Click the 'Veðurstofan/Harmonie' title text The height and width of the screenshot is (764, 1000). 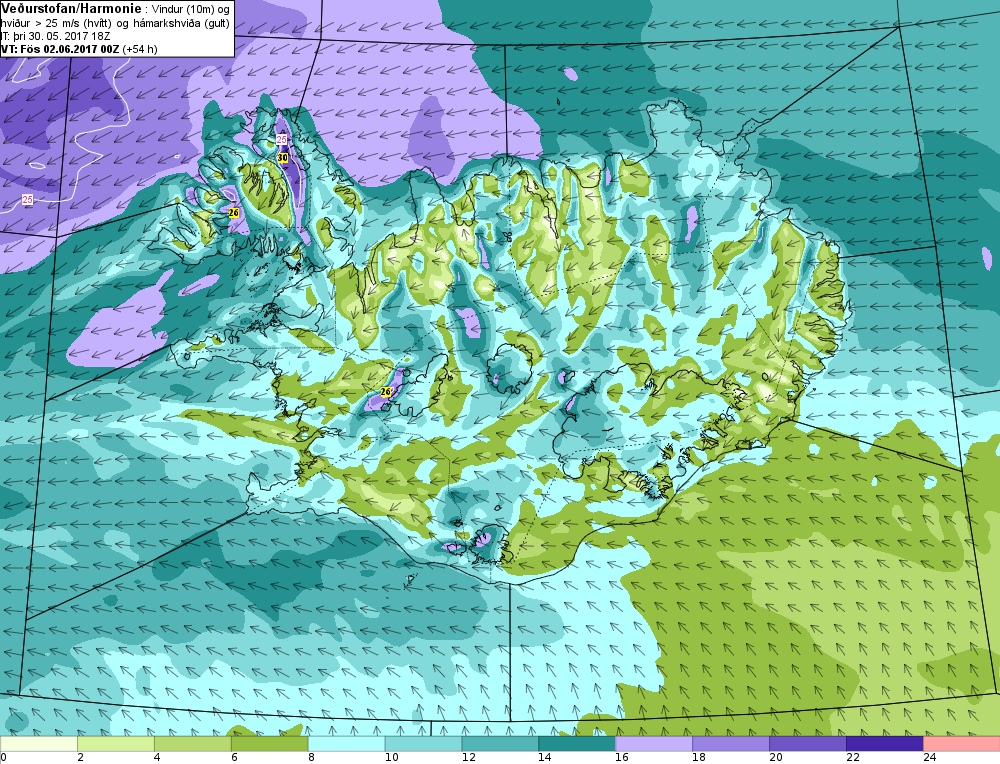coord(71,10)
